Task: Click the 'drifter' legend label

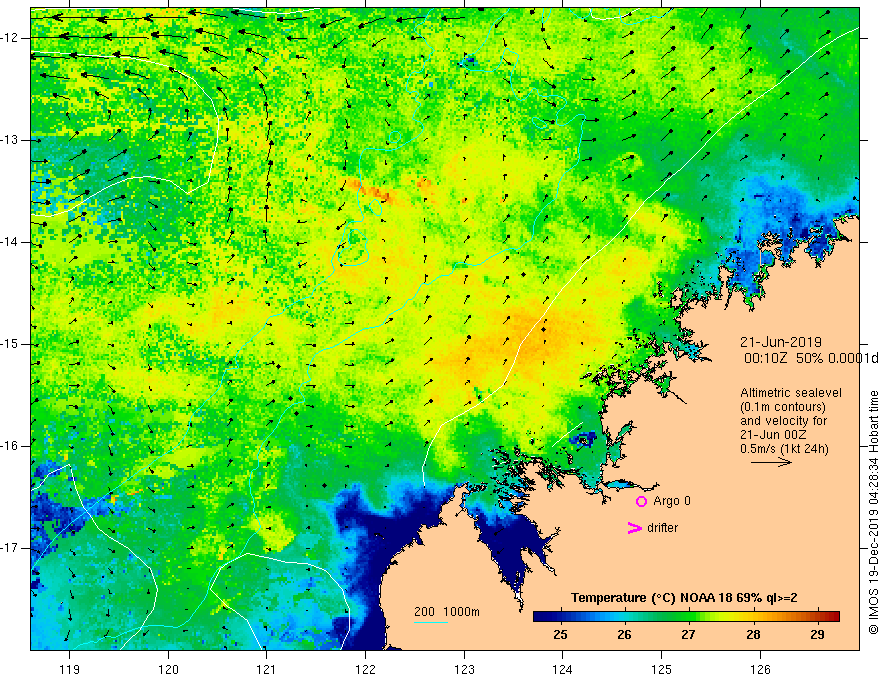Action: point(662,528)
